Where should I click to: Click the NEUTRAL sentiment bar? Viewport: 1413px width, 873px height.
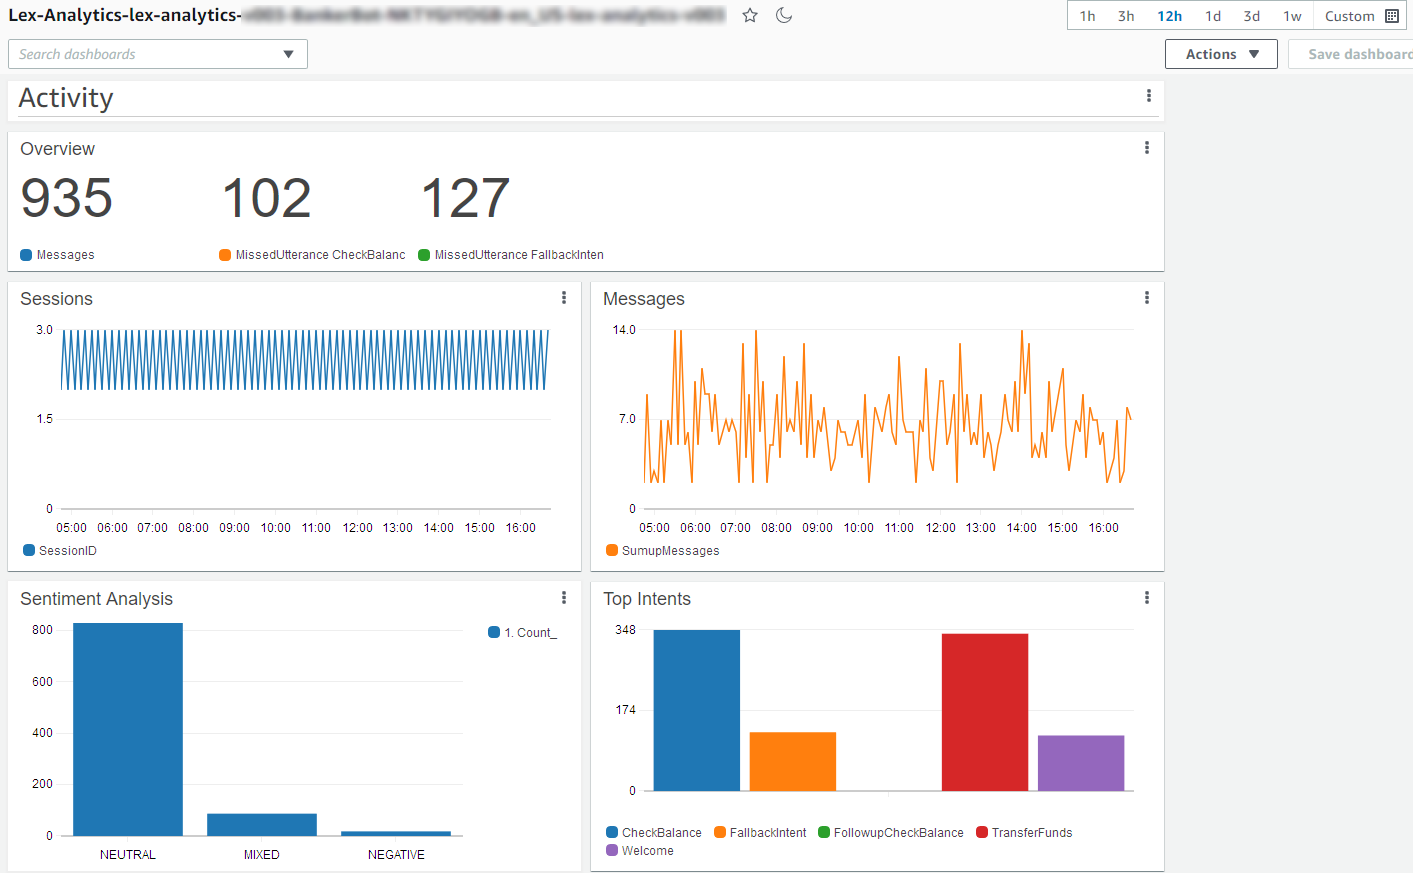coord(128,730)
